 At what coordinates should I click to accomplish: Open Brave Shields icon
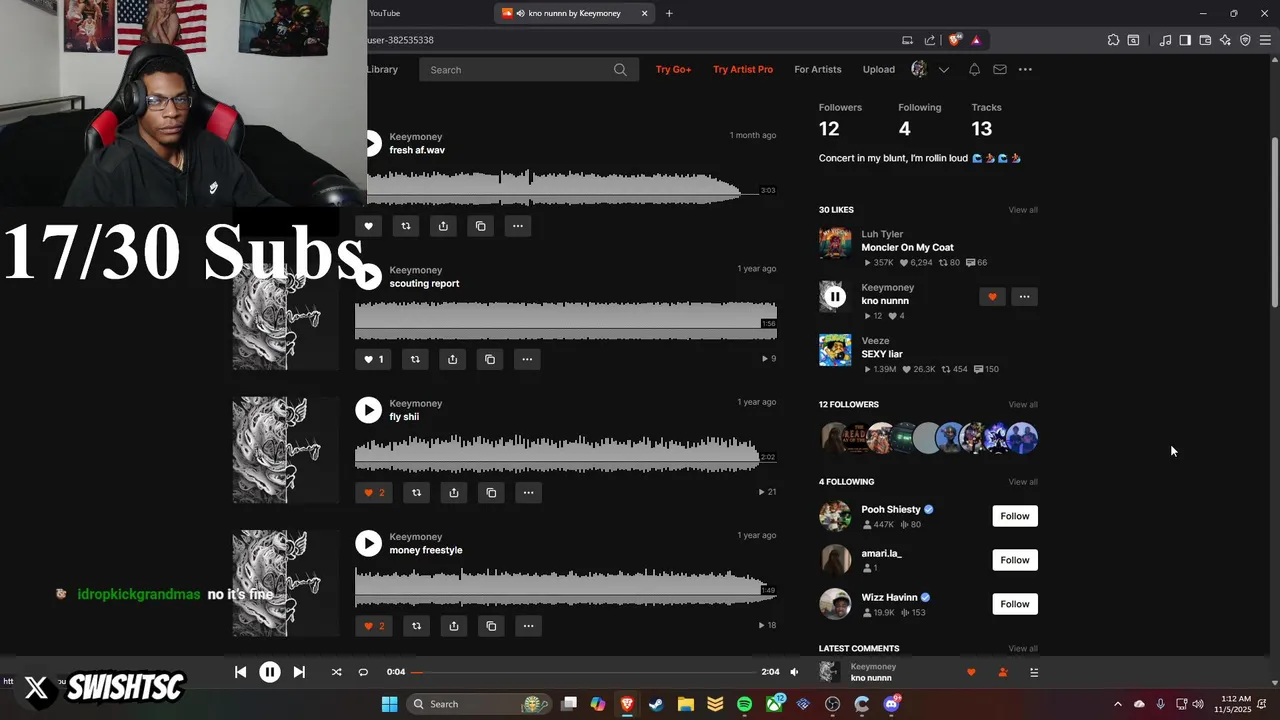pos(955,40)
